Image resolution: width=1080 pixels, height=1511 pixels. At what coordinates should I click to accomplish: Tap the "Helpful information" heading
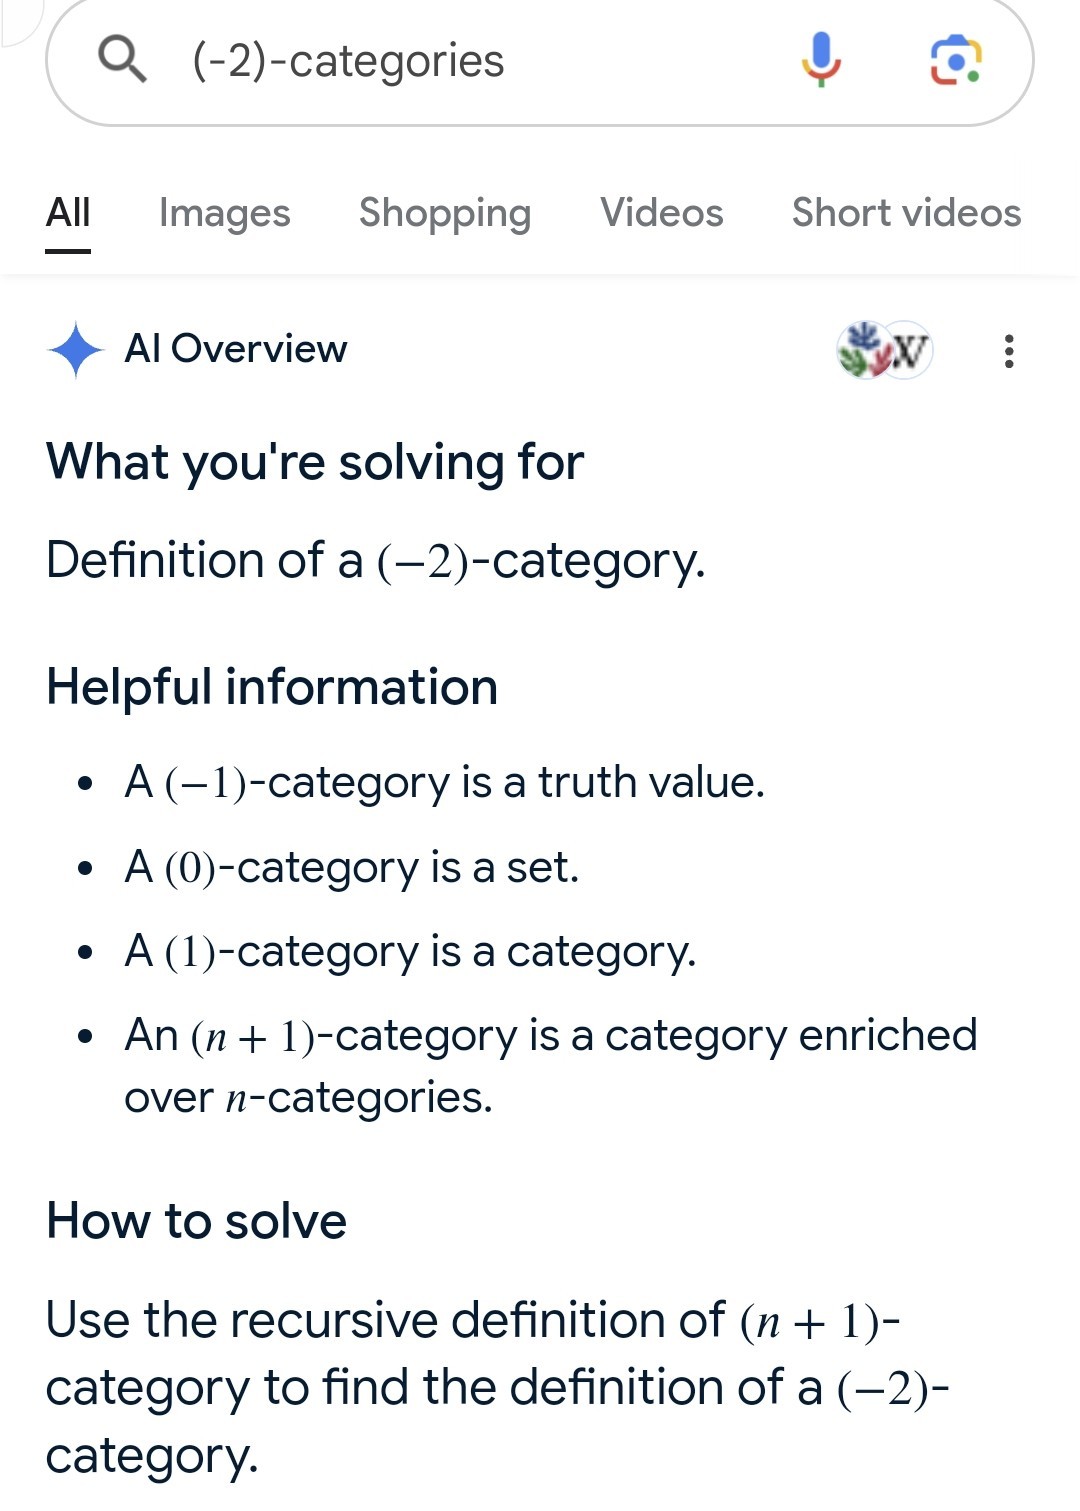pyautogui.click(x=272, y=688)
